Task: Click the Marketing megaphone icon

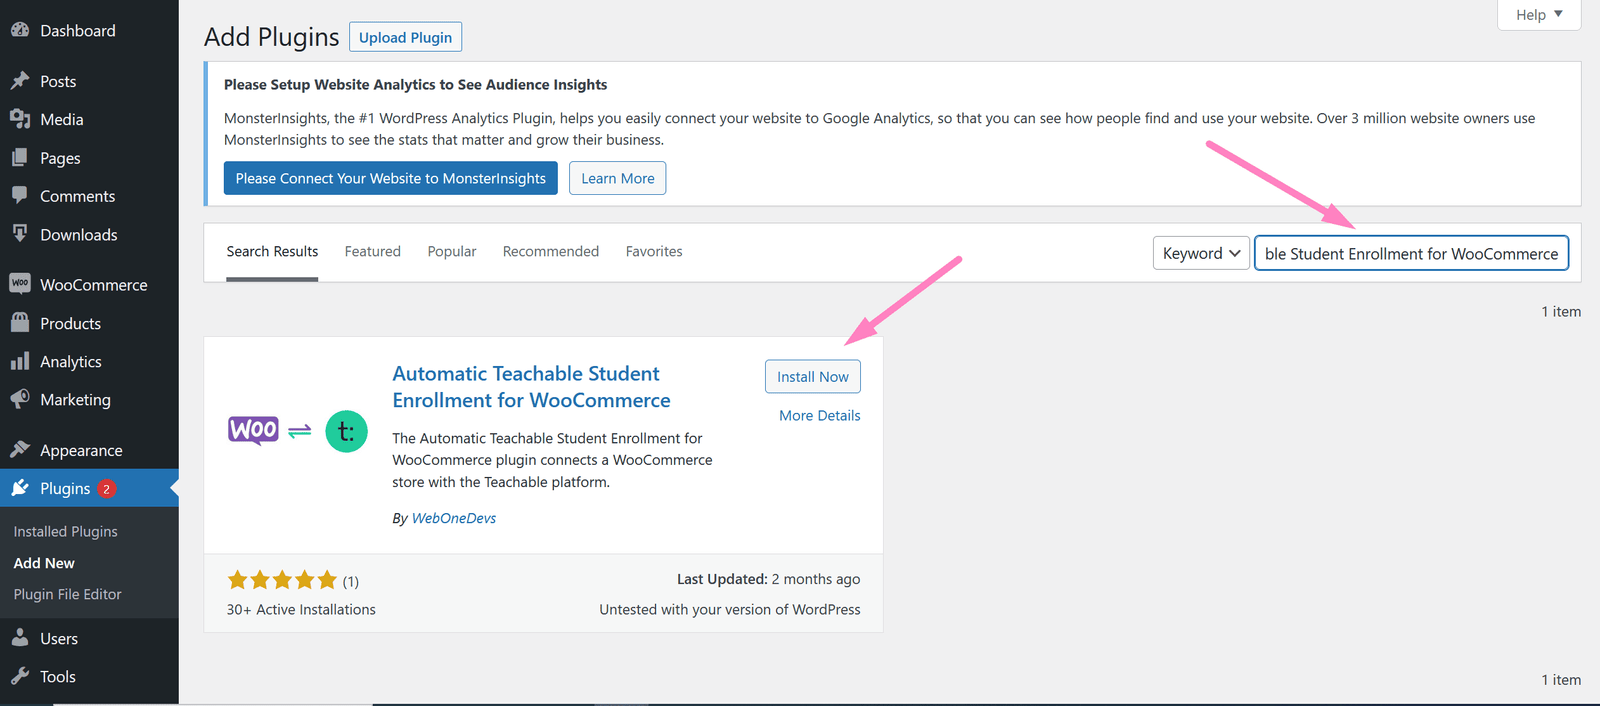Action: (x=20, y=399)
